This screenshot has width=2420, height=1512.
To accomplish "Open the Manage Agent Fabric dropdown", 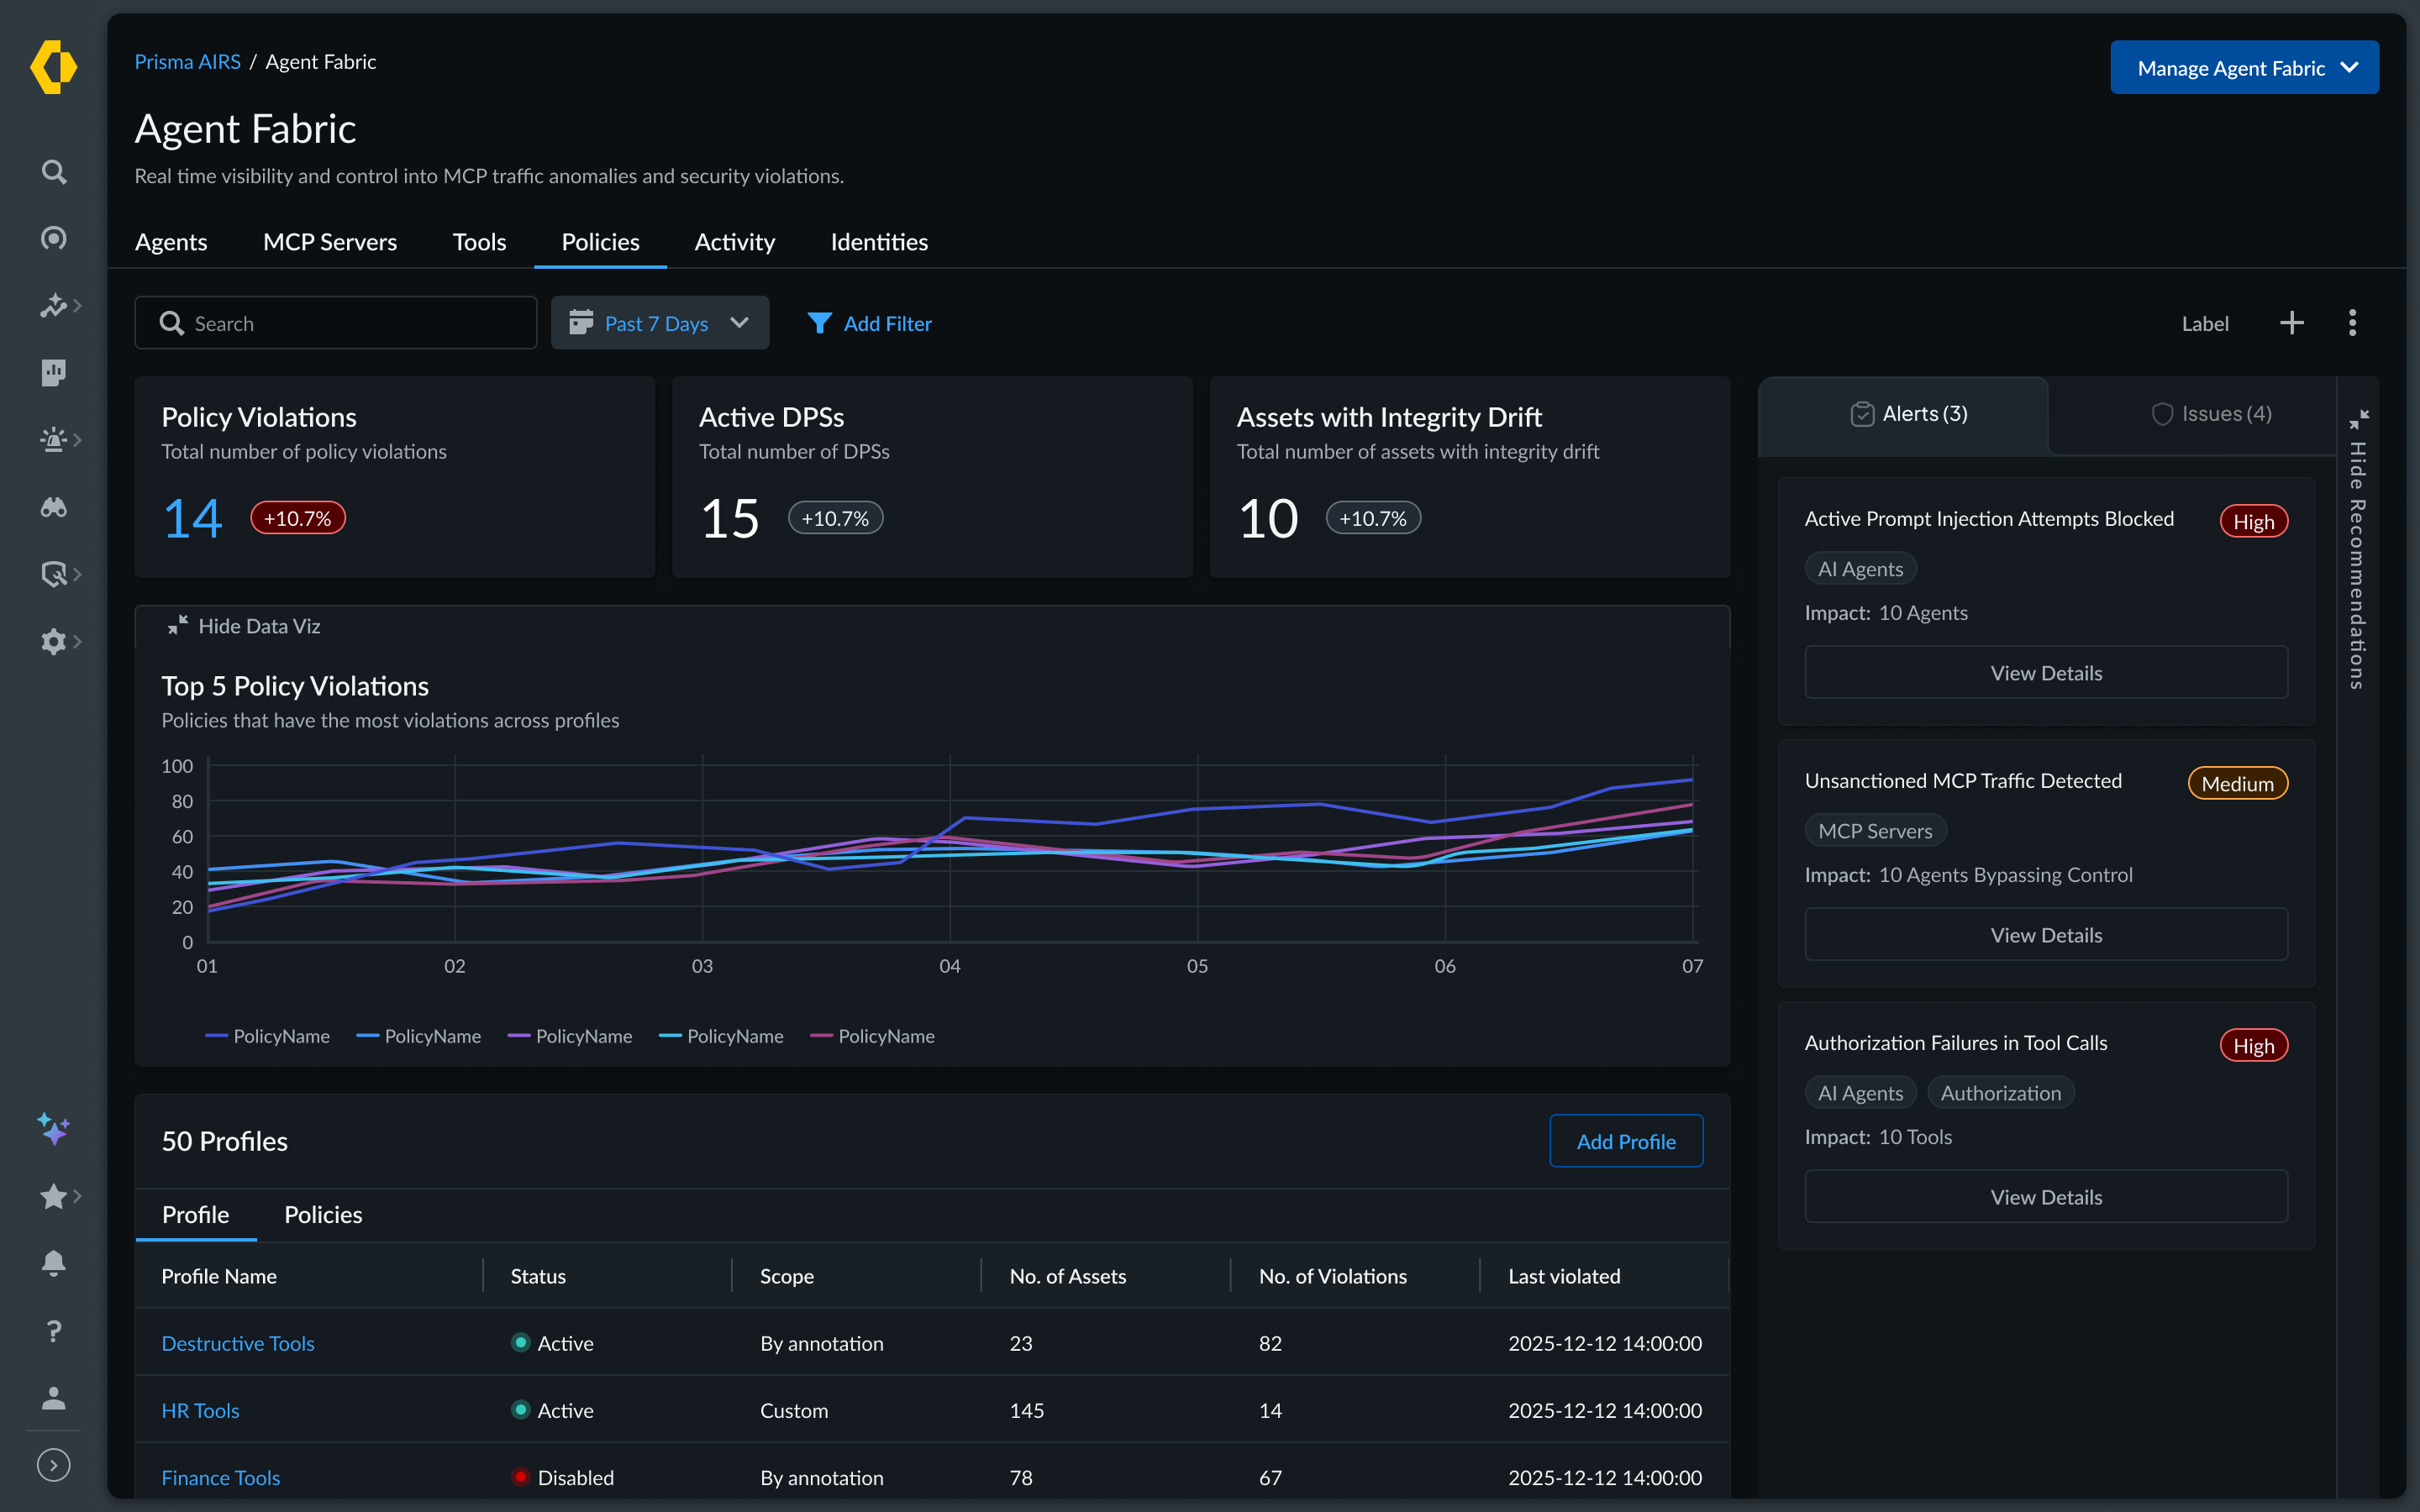I will tap(2244, 67).
